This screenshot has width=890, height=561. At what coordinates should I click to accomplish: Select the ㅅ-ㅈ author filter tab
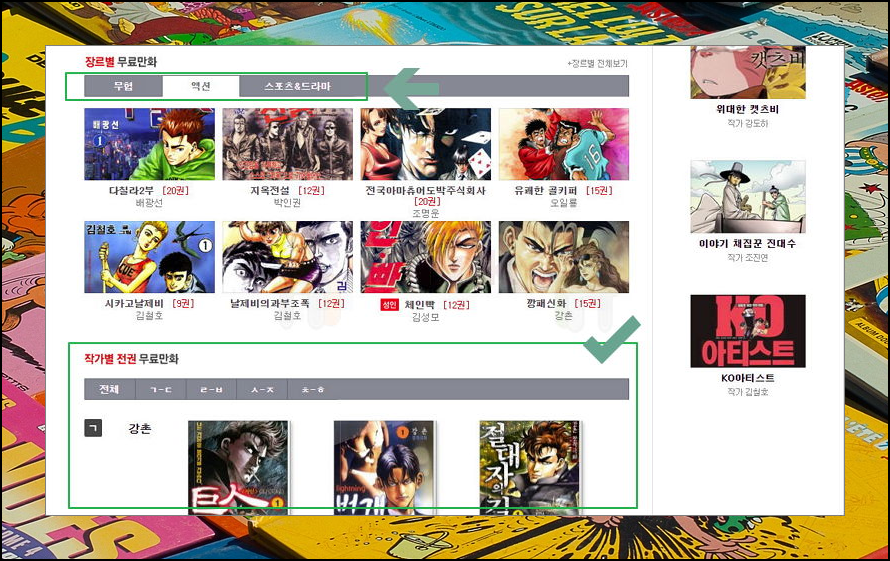pos(262,390)
